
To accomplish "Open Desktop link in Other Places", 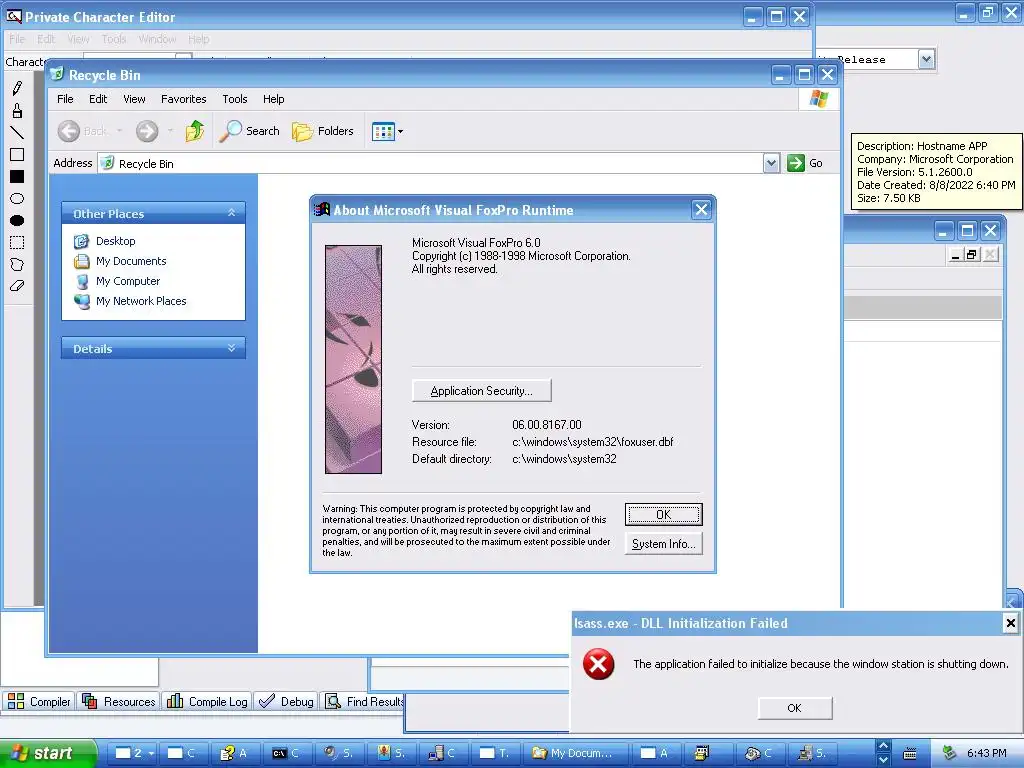I will click(x=105, y=241).
